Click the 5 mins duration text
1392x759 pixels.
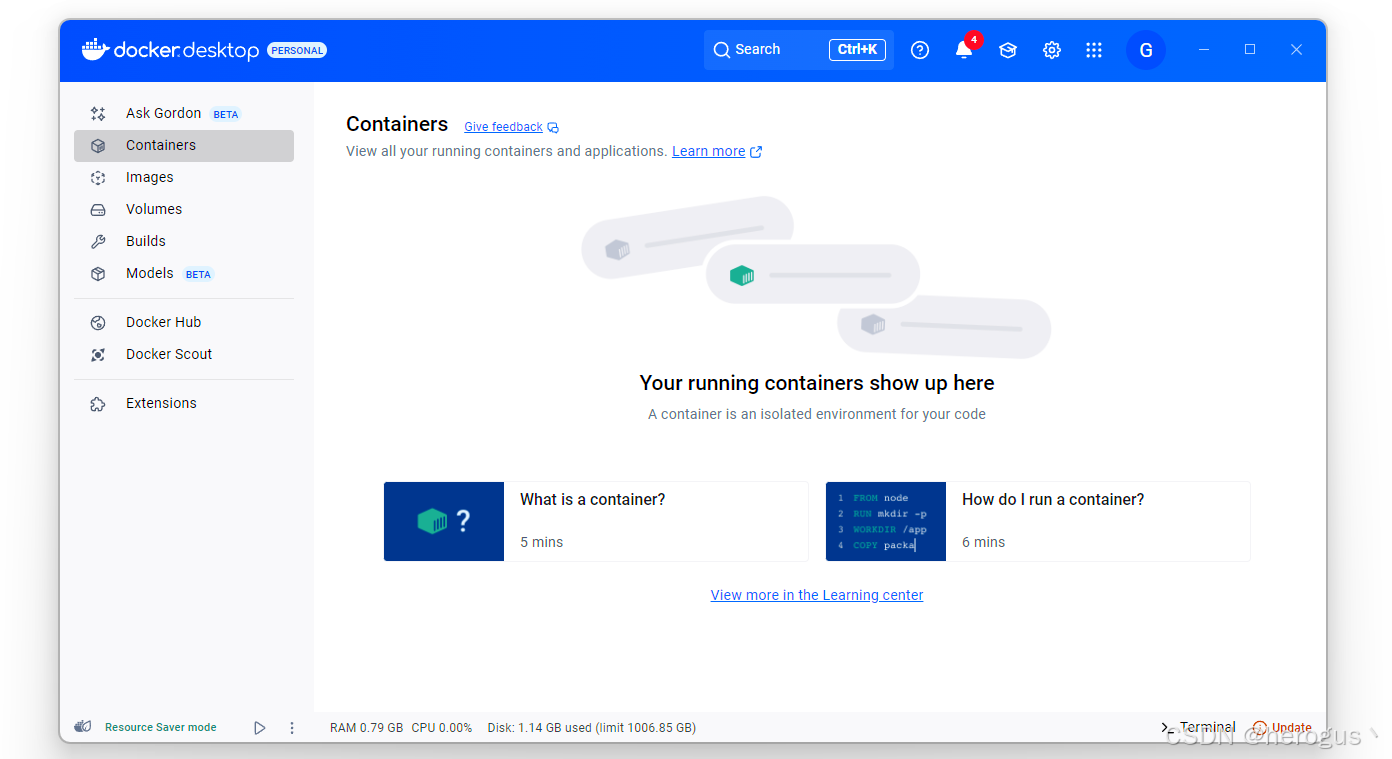point(541,542)
